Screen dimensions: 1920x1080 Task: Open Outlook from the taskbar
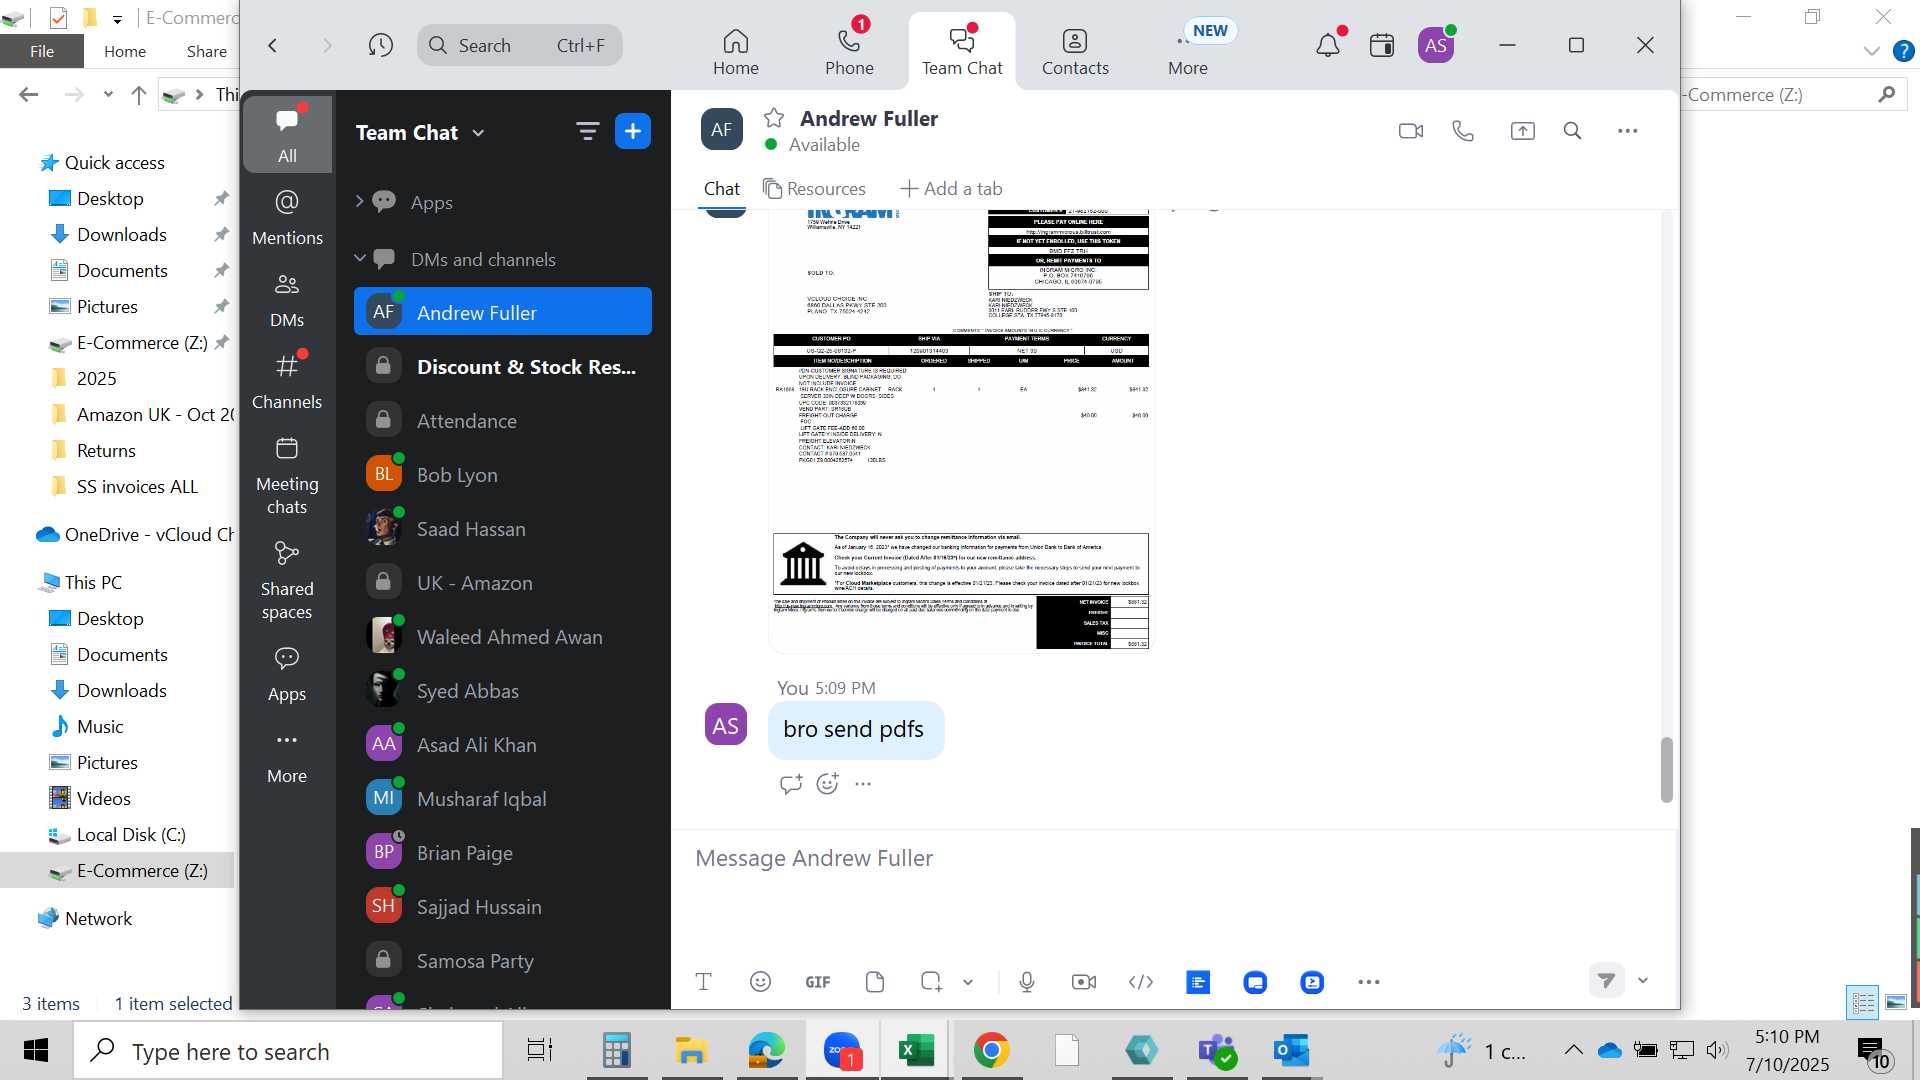[x=1291, y=1051]
